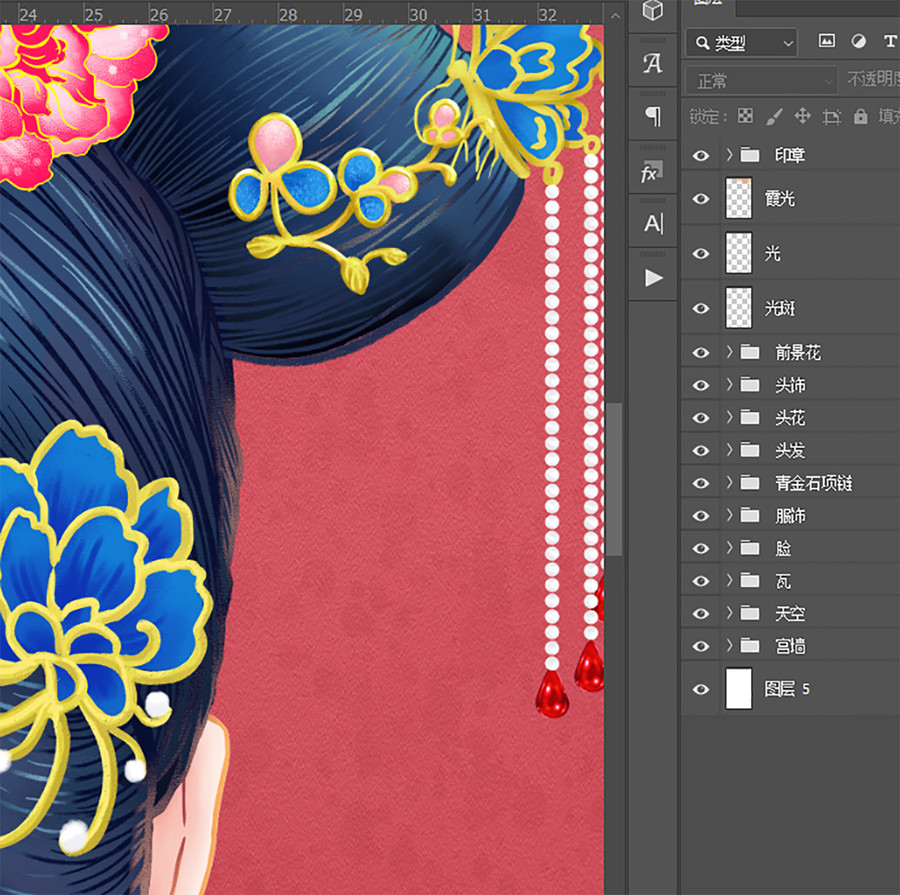900x895 pixels.
Task: Expand the 头花 group
Action: click(729, 417)
